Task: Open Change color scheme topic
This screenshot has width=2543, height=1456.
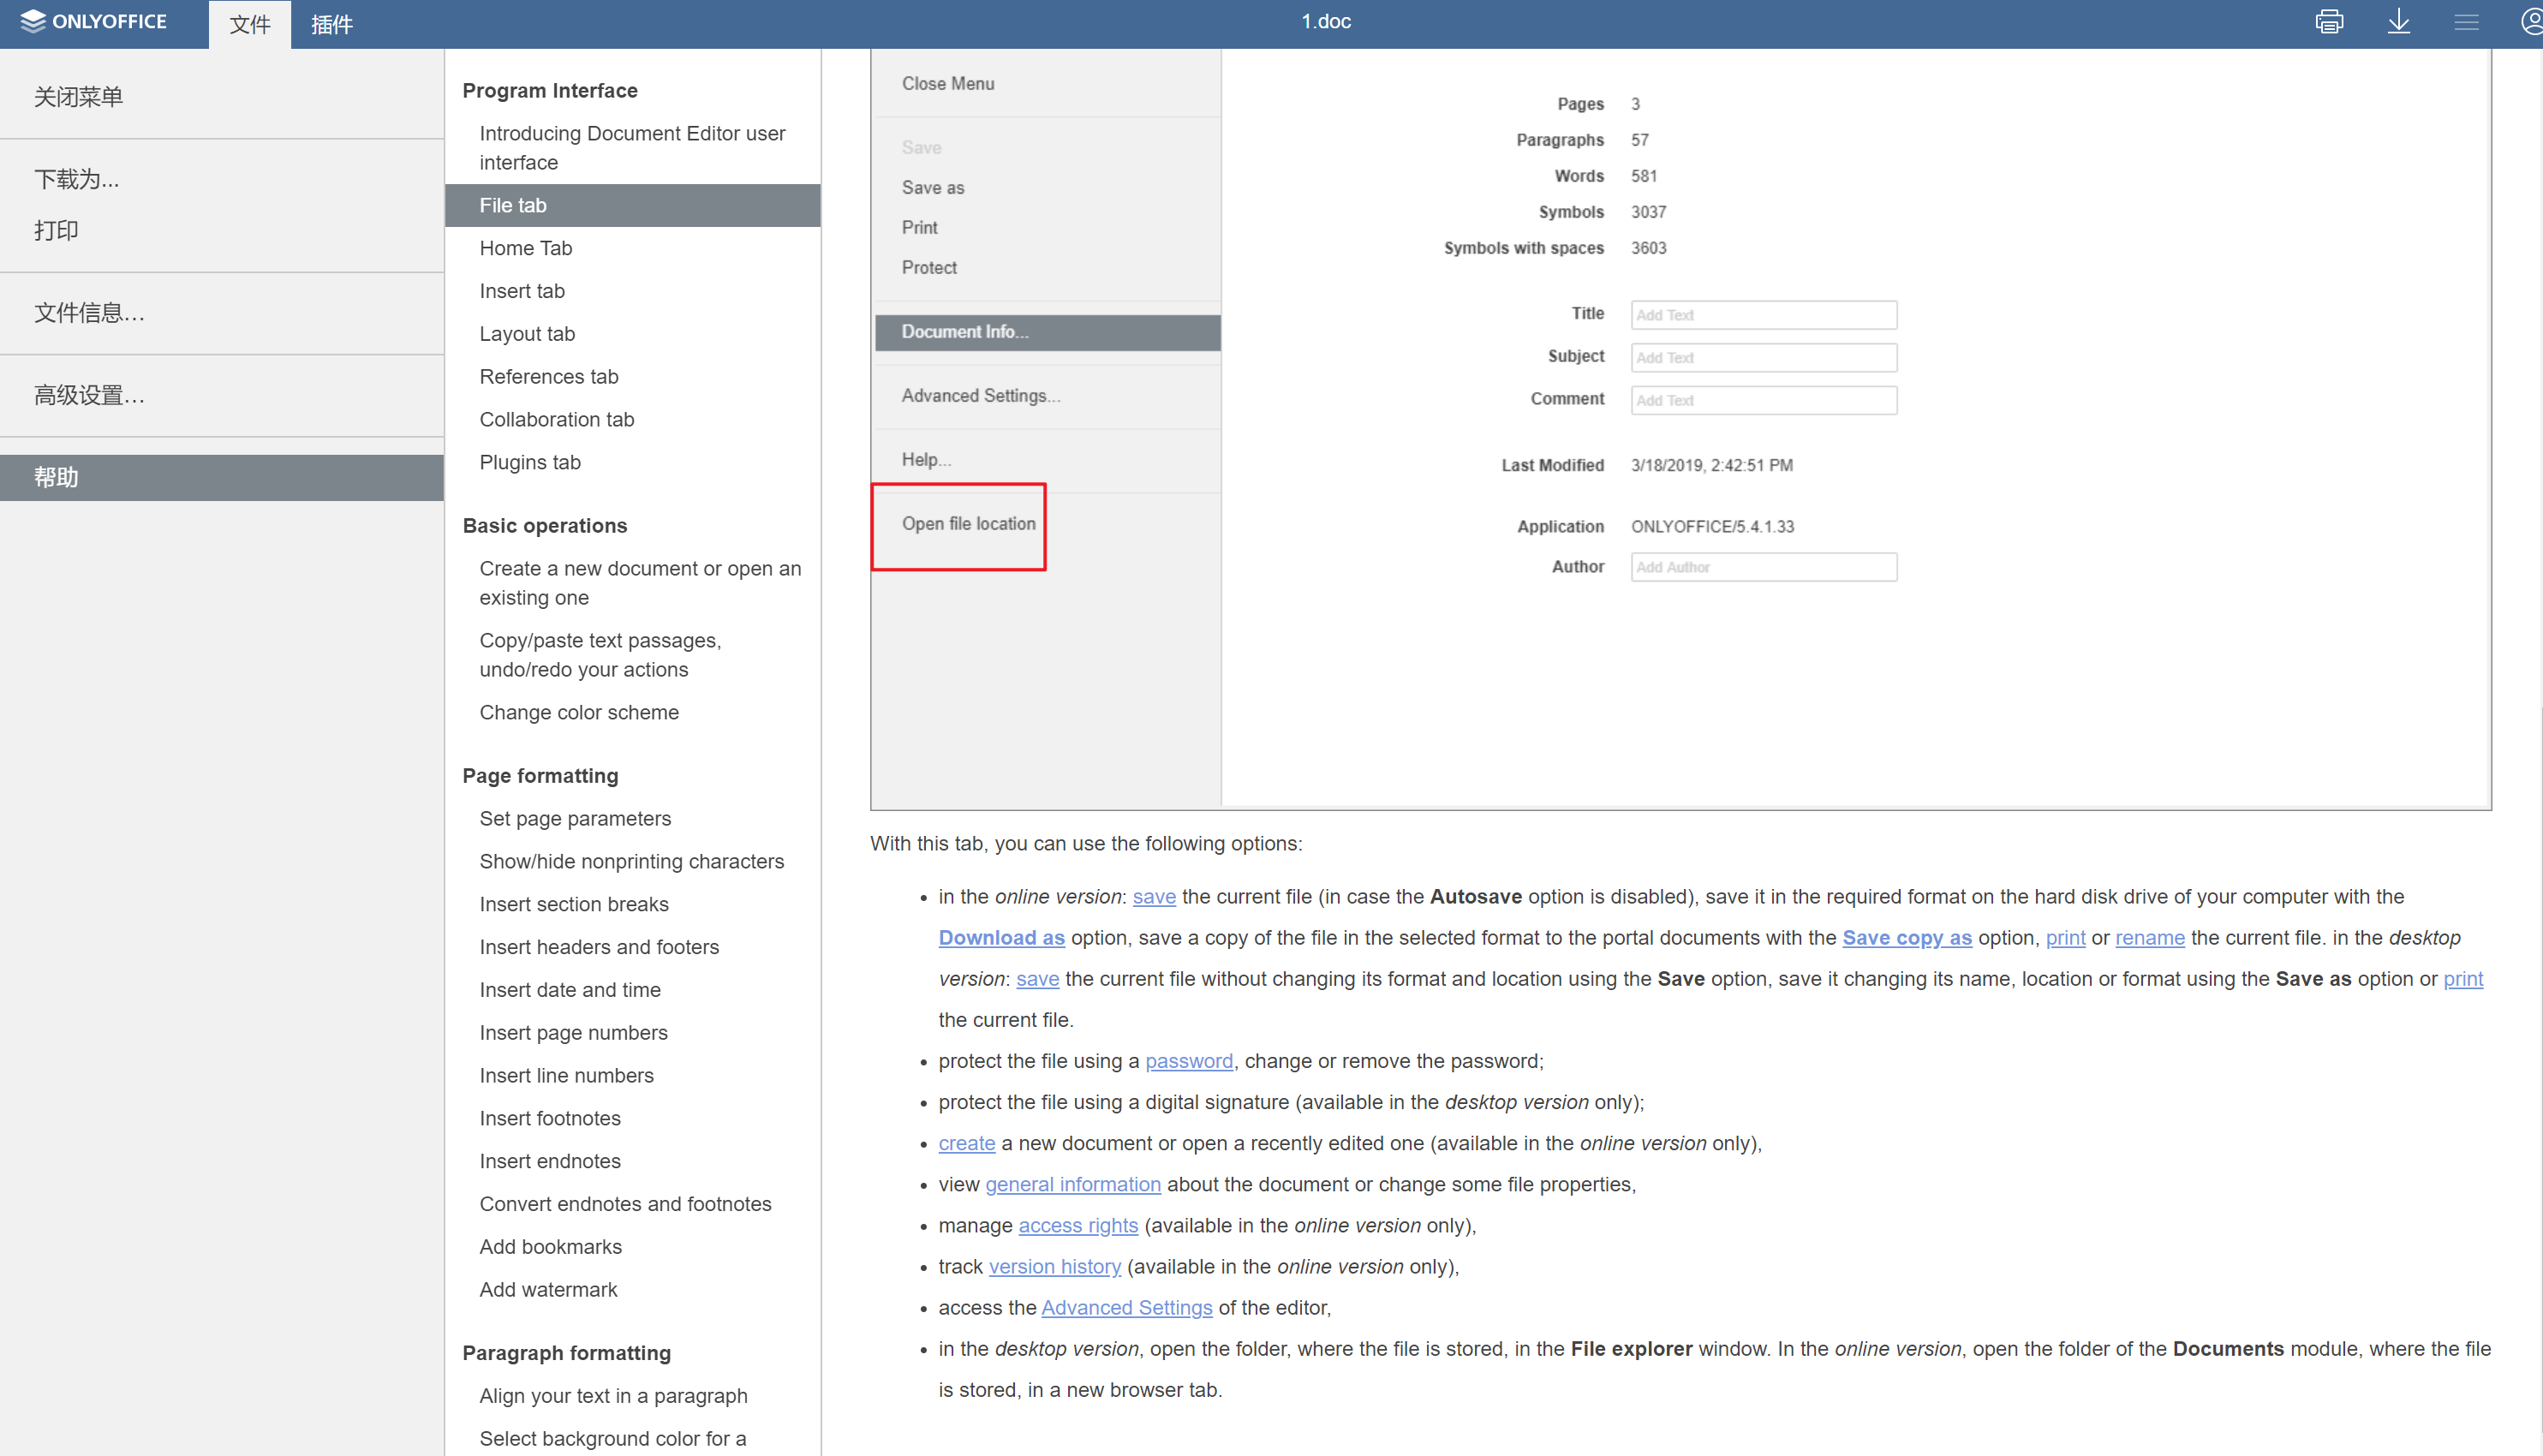Action: click(578, 712)
